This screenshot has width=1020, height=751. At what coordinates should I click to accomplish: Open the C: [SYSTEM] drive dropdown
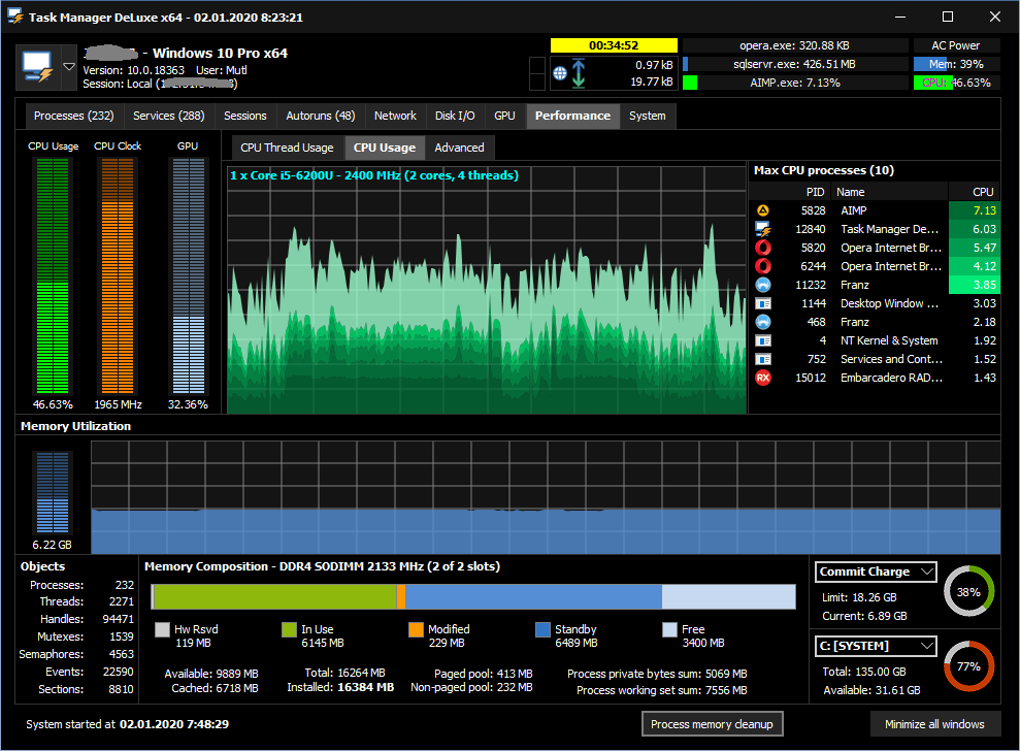pyautogui.click(x=926, y=646)
